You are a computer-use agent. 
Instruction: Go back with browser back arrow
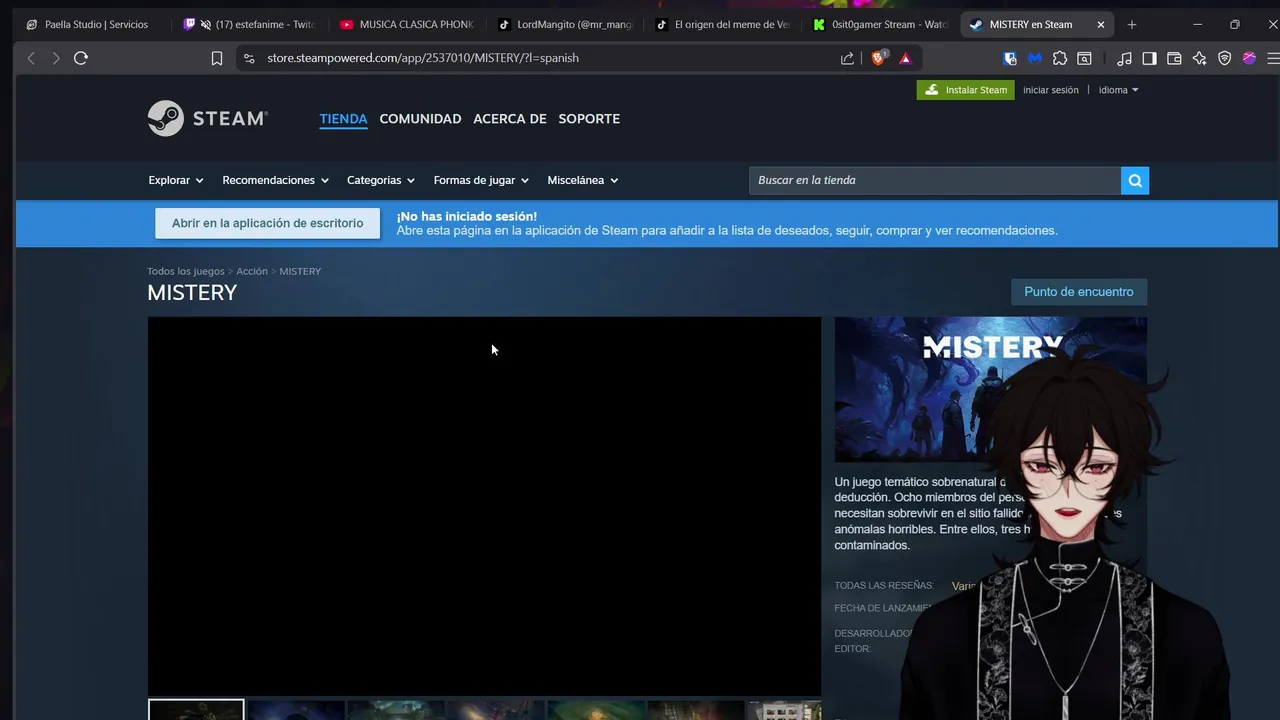click(x=31, y=58)
